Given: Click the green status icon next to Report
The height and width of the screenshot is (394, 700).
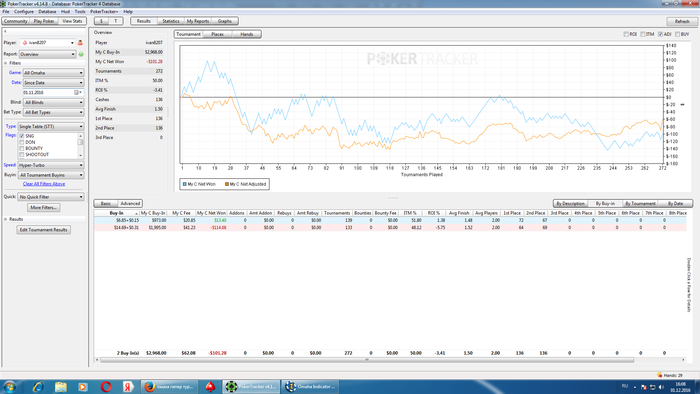Looking at the screenshot, I should click(x=81, y=54).
